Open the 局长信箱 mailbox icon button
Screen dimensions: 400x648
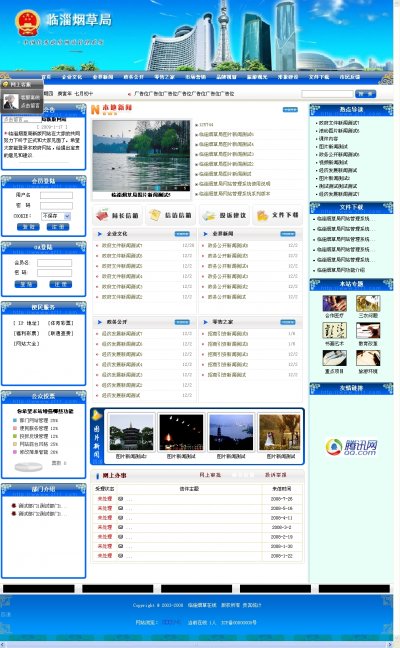coord(118,215)
